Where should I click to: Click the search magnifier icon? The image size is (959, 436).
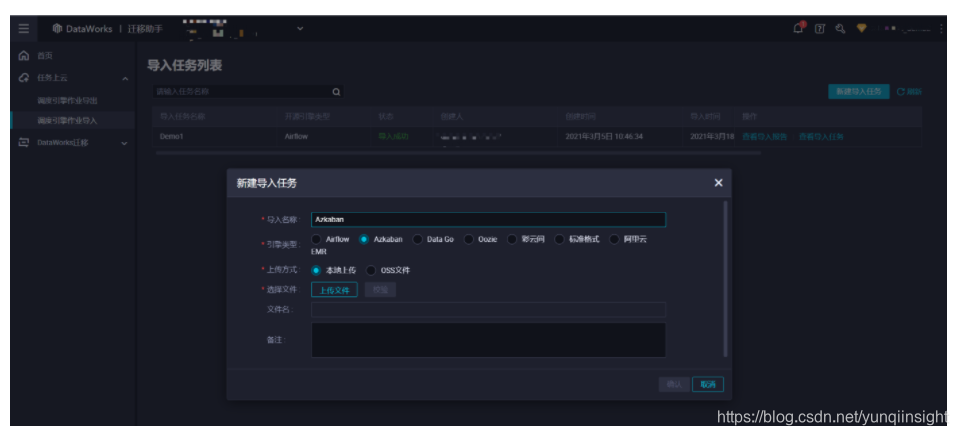pos(336,92)
